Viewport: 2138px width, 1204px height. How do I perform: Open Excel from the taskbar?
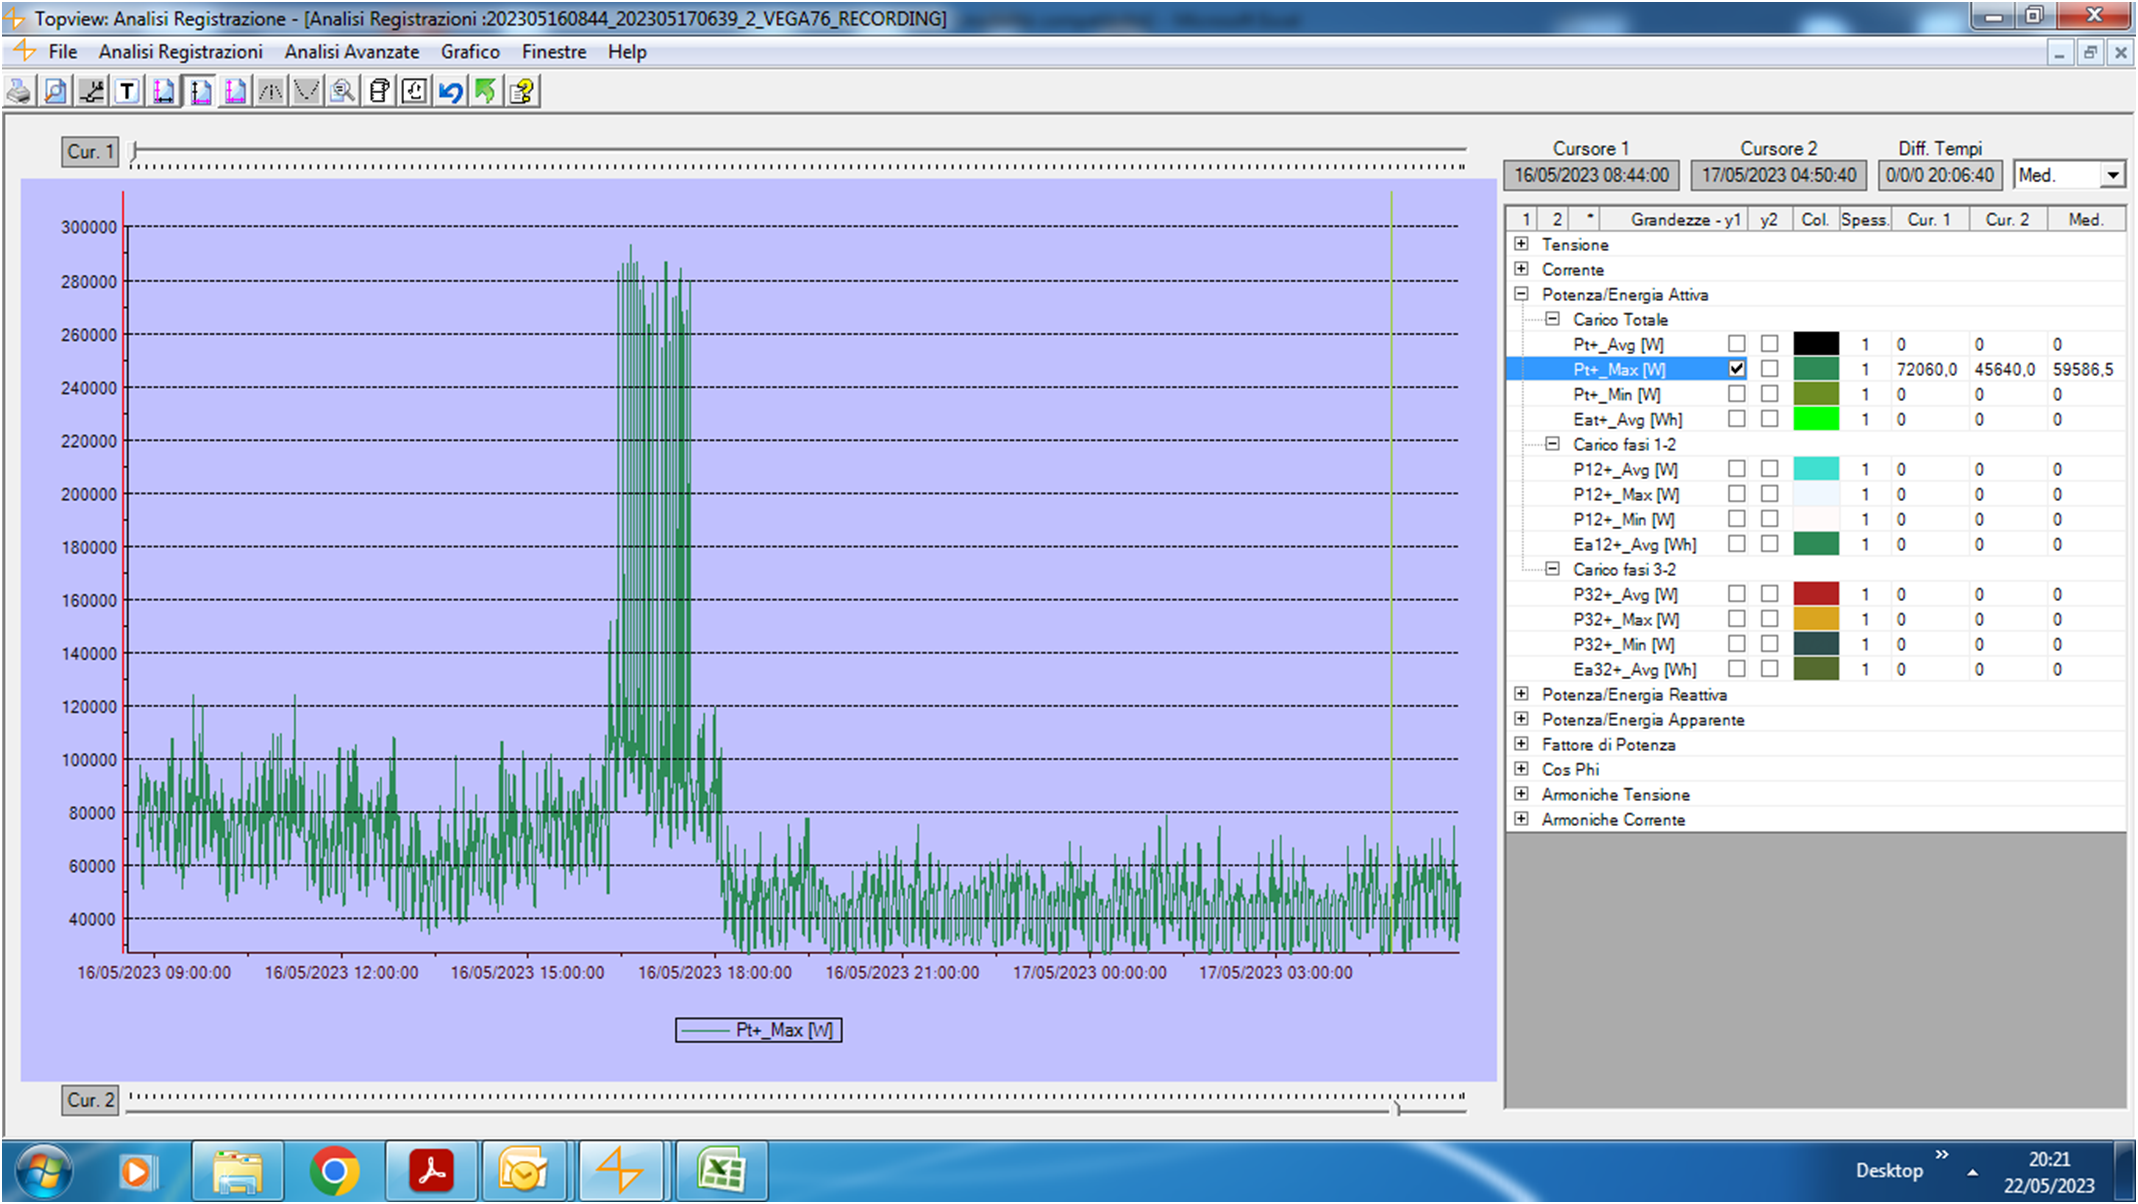pyautogui.click(x=721, y=1171)
